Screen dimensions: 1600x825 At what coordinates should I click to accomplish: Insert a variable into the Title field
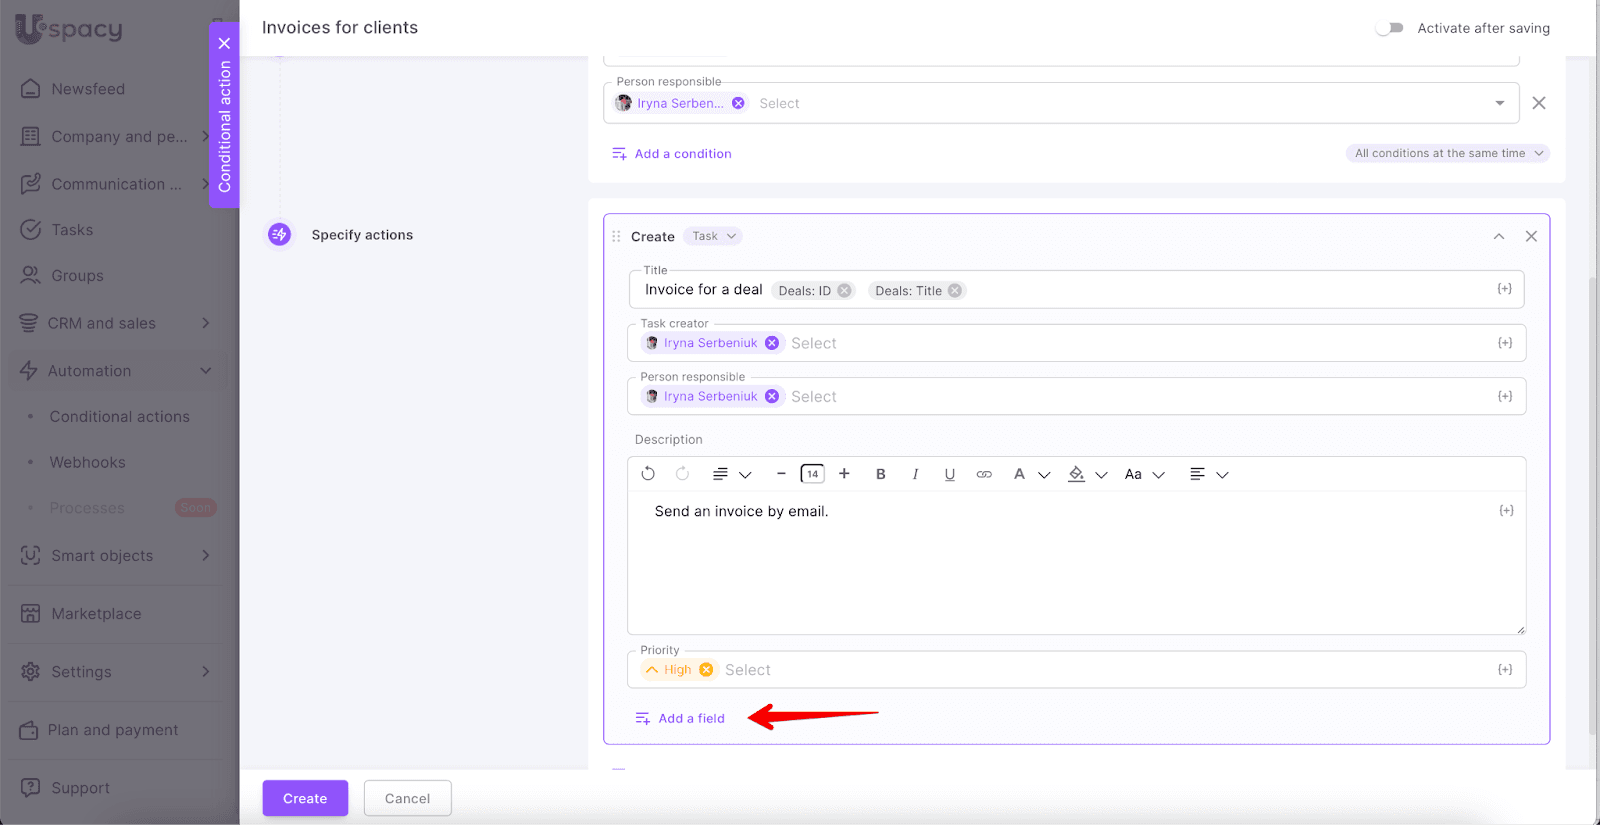(1504, 289)
